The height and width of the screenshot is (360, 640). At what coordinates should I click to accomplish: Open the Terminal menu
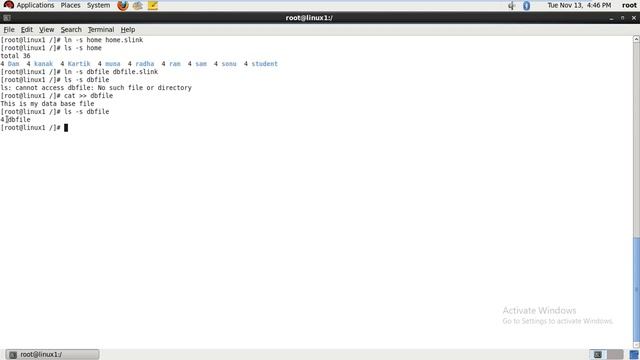tap(101, 29)
